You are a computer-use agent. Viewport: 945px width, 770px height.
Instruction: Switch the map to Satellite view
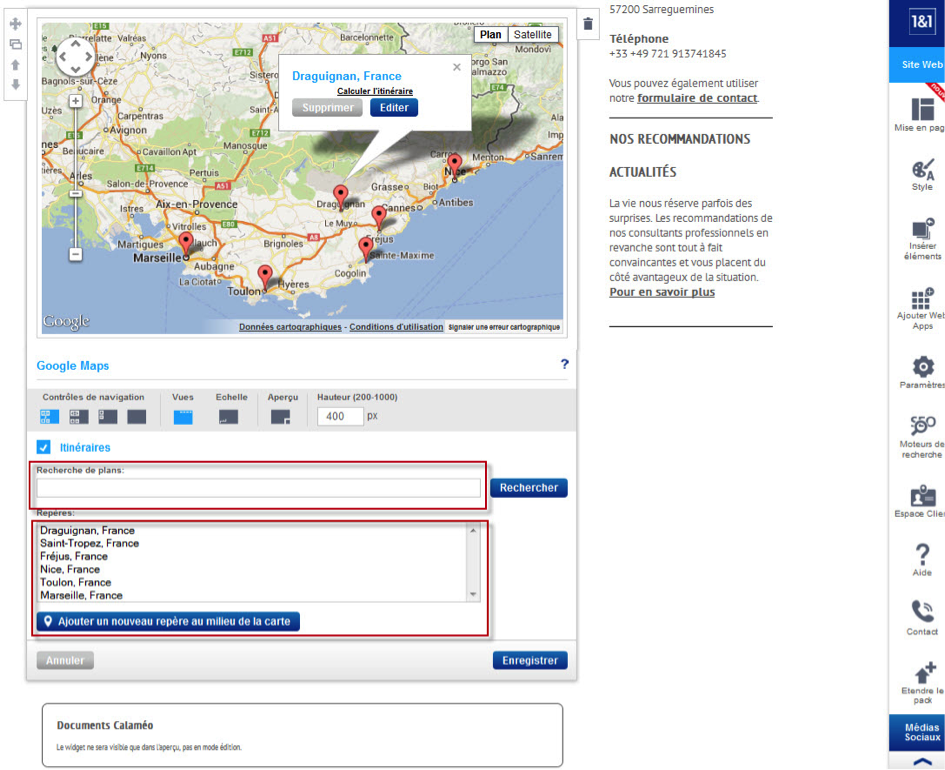click(533, 34)
